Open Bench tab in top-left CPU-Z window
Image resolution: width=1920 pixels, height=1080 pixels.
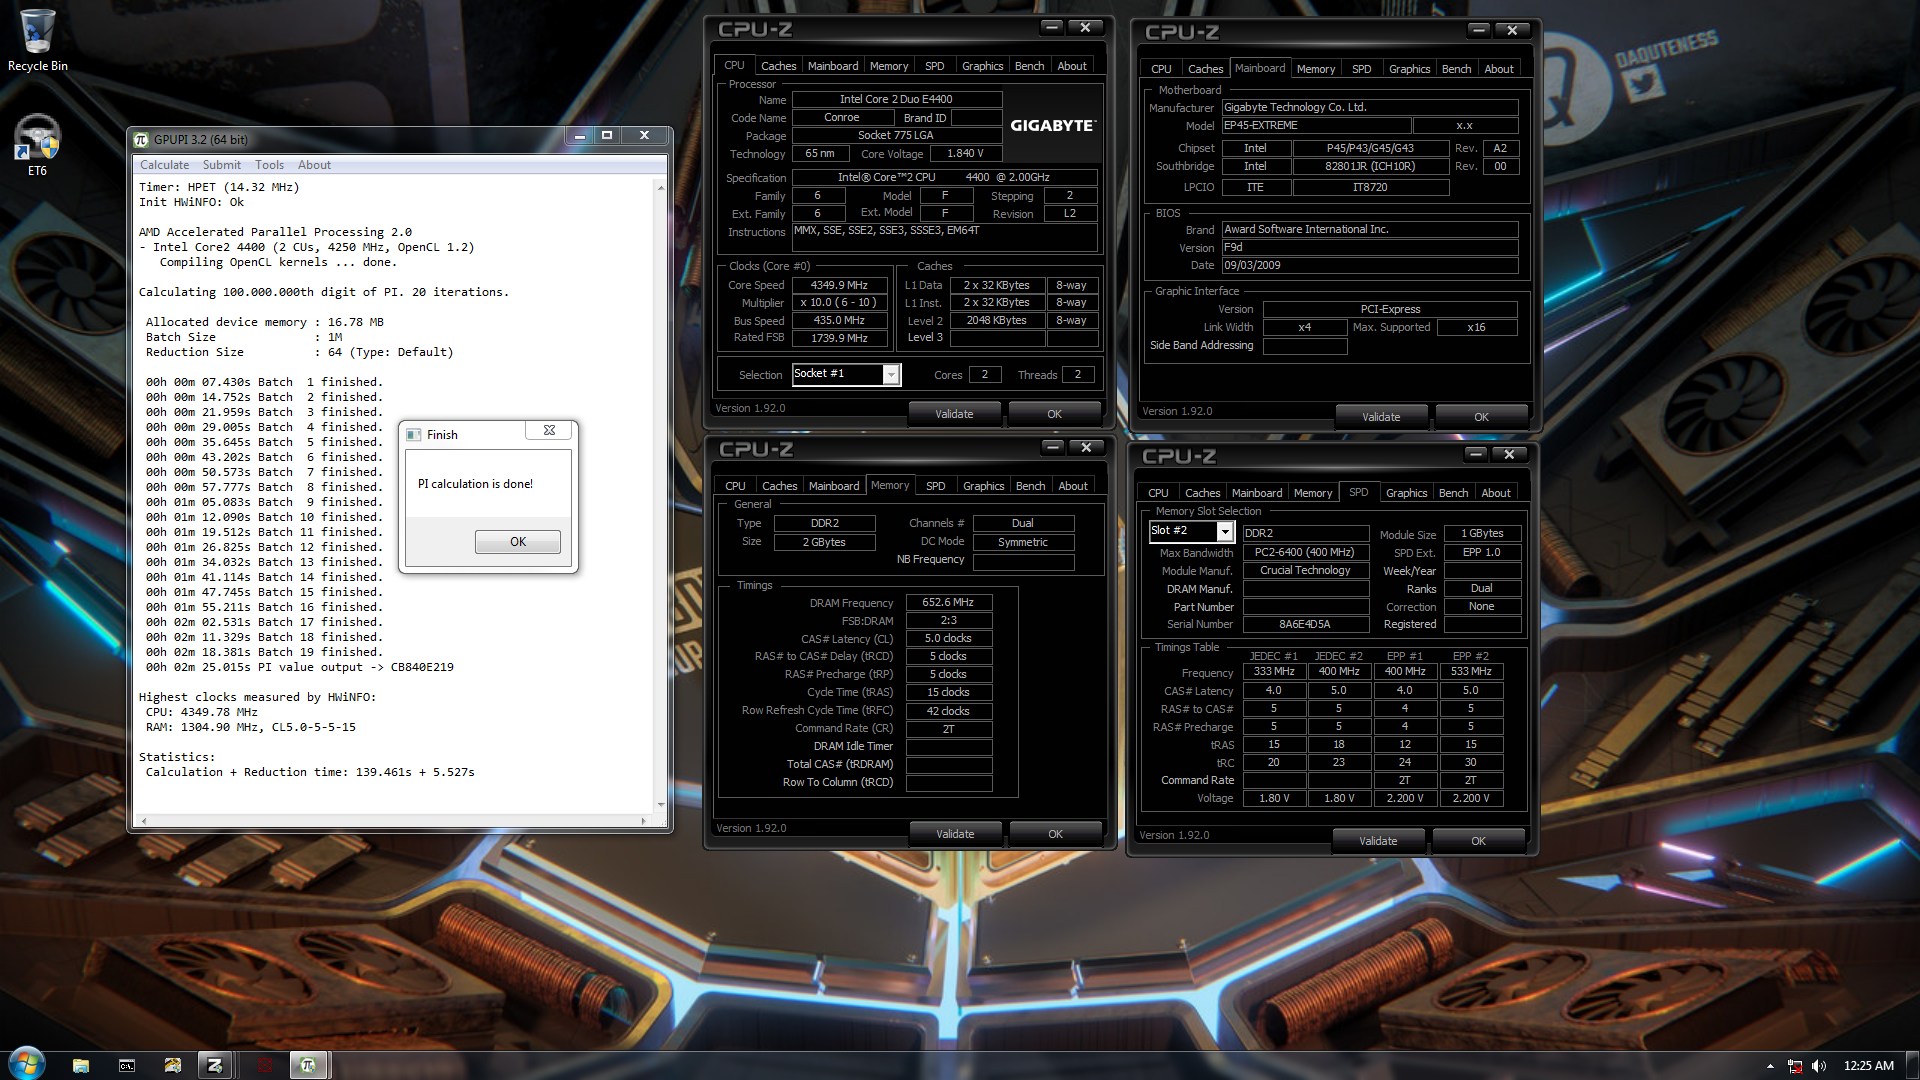tap(1029, 66)
